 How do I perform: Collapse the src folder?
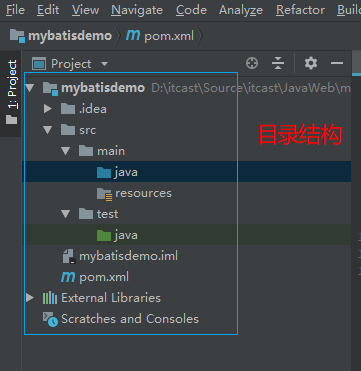[x=48, y=130]
